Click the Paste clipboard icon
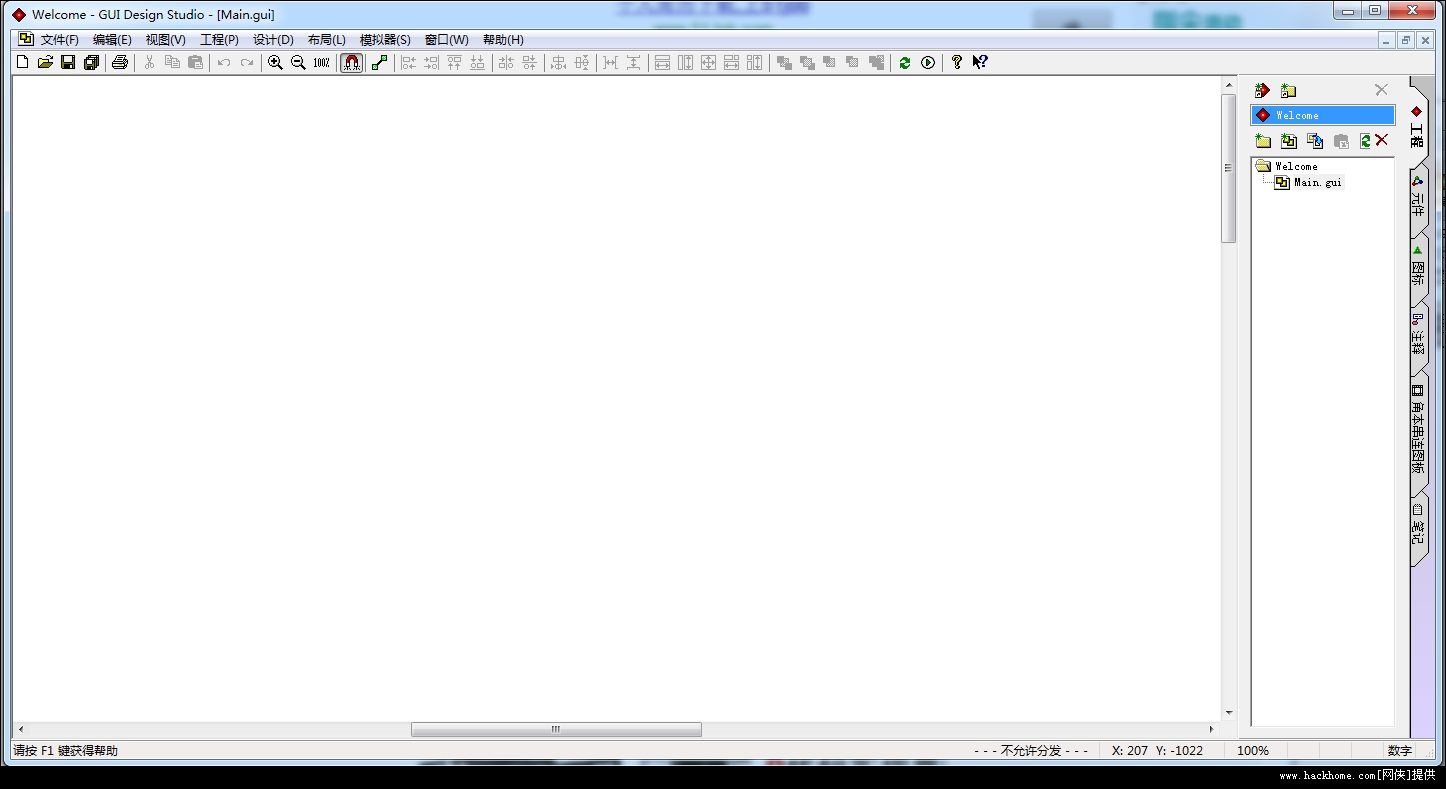 pyautogui.click(x=195, y=62)
